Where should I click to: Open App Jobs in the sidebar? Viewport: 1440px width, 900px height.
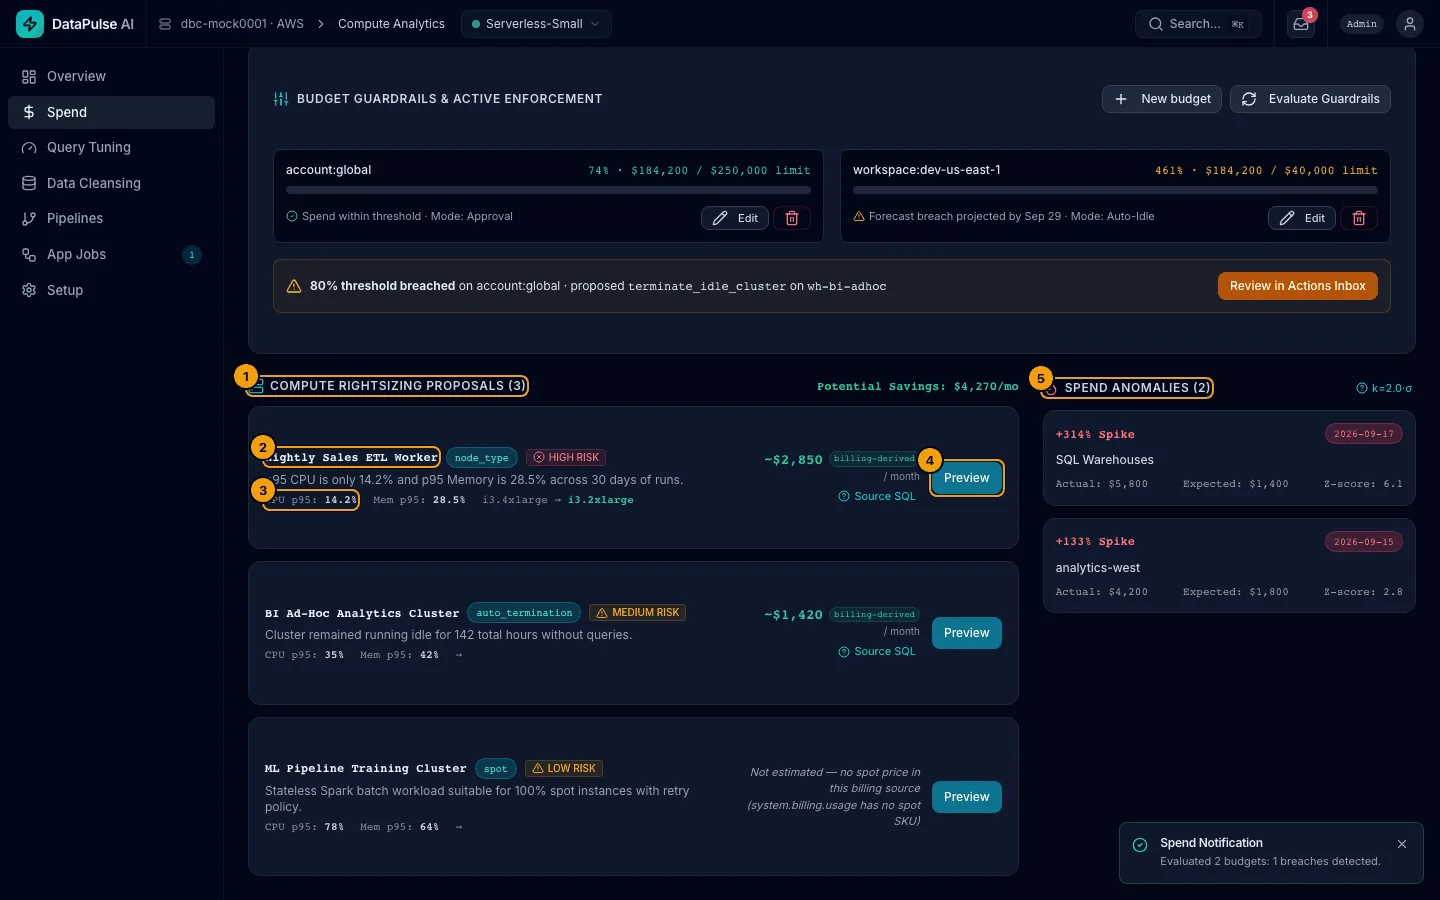(x=111, y=255)
